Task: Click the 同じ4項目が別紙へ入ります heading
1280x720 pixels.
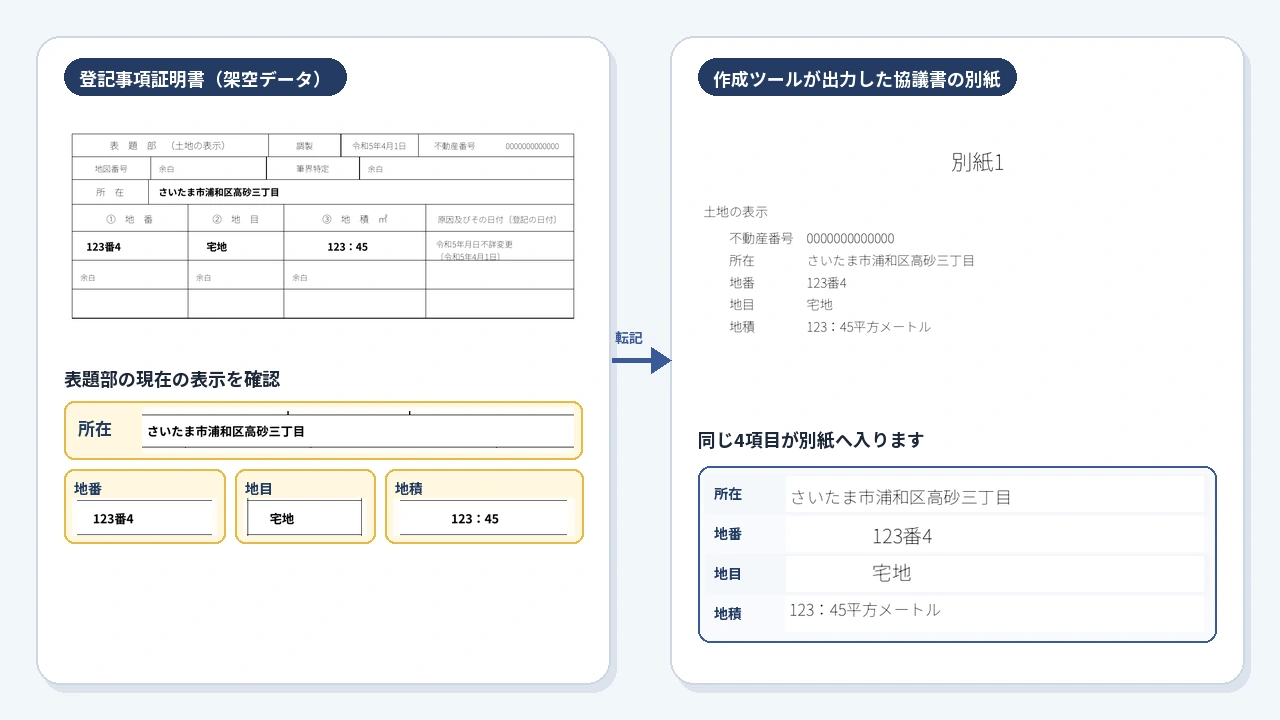Action: point(811,440)
